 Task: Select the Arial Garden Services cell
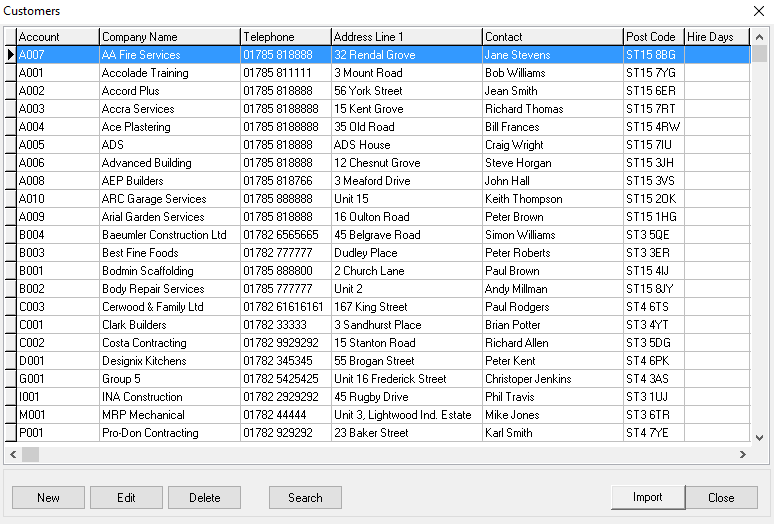click(170, 217)
